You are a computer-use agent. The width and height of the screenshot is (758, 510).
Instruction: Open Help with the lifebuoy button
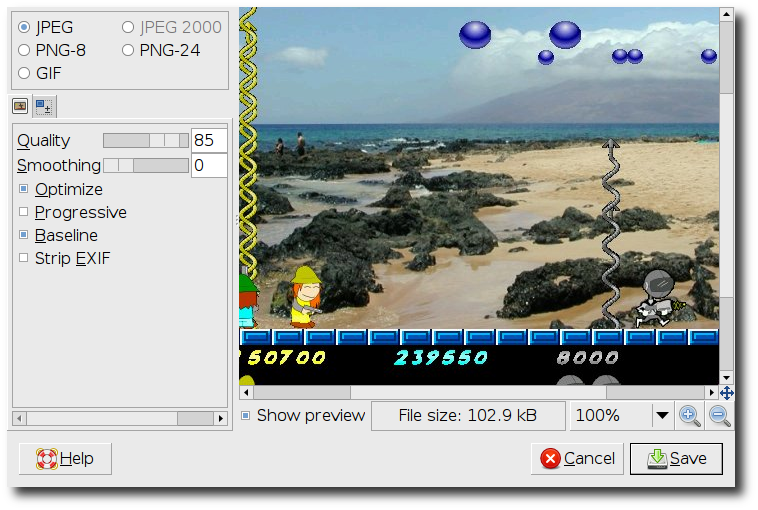pos(65,458)
